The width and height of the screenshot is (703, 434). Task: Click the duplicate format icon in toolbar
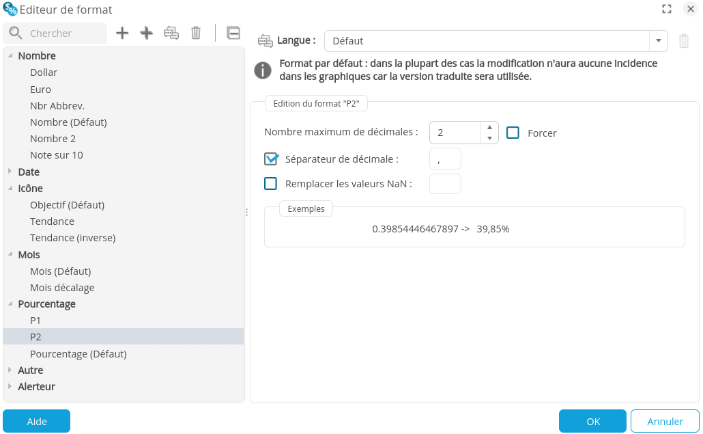point(171,33)
